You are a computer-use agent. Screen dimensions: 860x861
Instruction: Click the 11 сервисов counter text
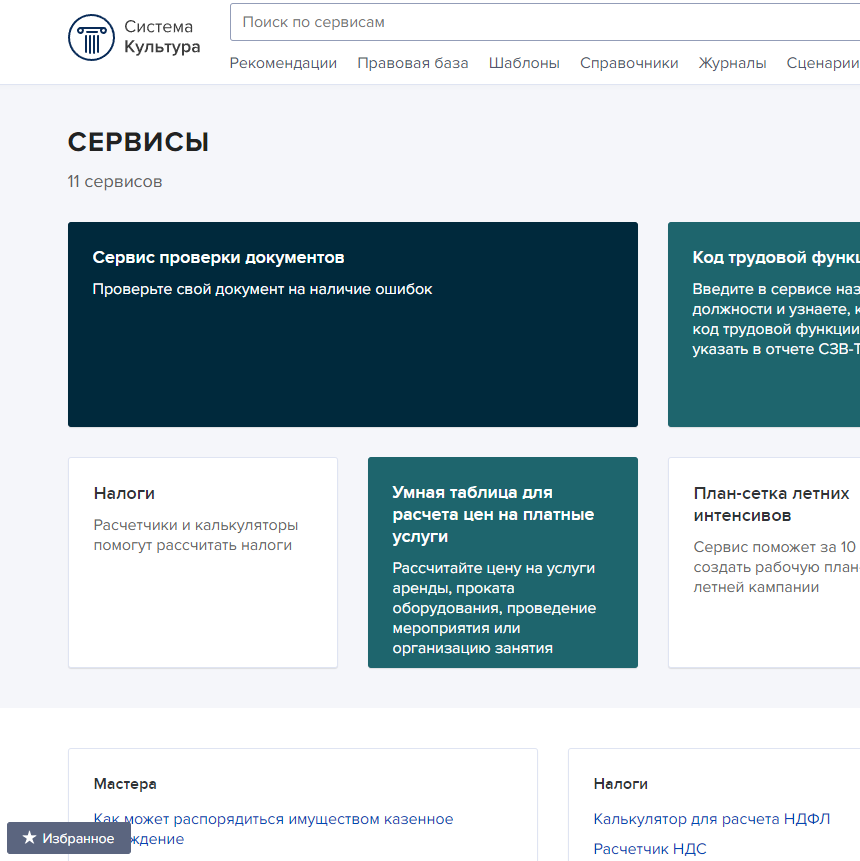pyautogui.click(x=115, y=182)
